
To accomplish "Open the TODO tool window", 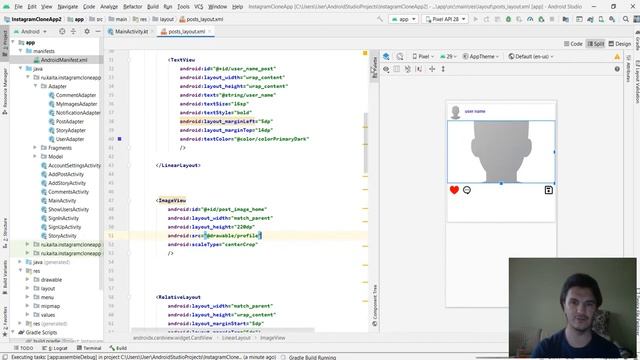I will pos(23,348).
